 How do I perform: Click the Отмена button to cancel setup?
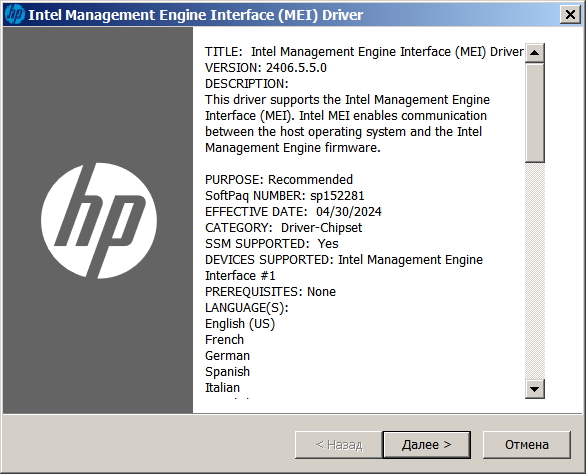point(527,444)
